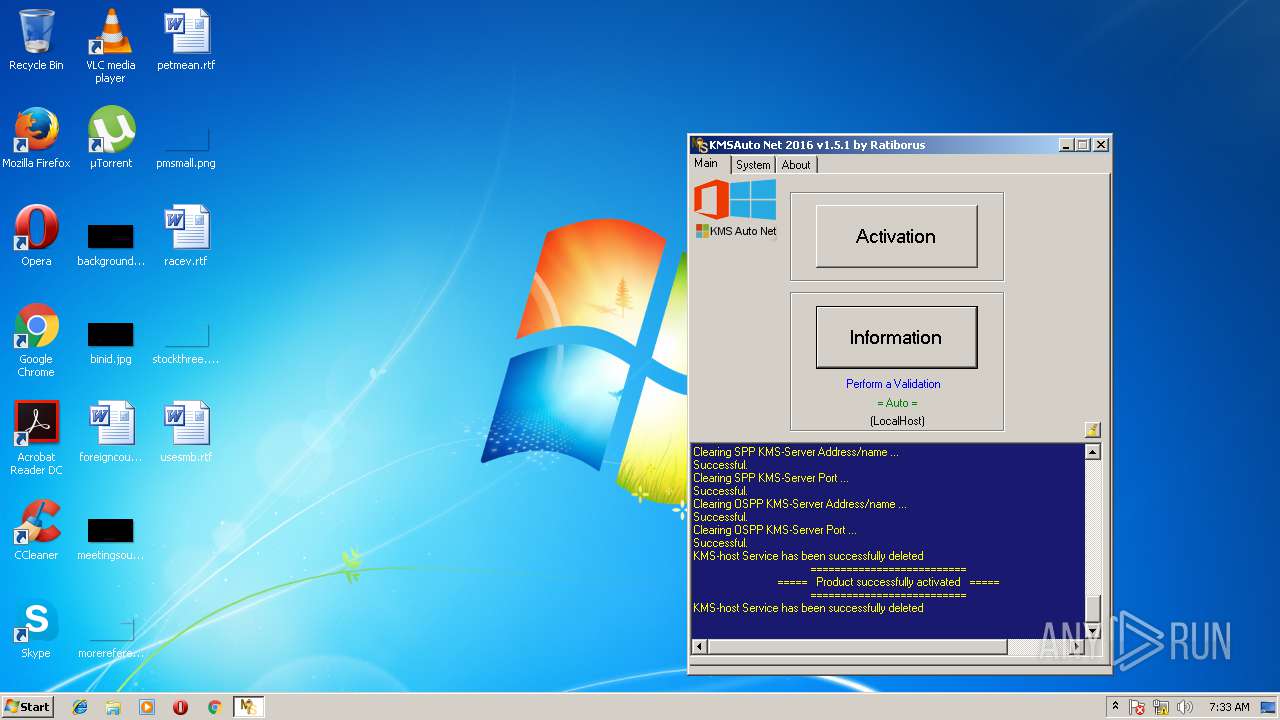This screenshot has width=1280, height=720.
Task: Click the KMS Auto Net label logo
Action: pos(736,231)
